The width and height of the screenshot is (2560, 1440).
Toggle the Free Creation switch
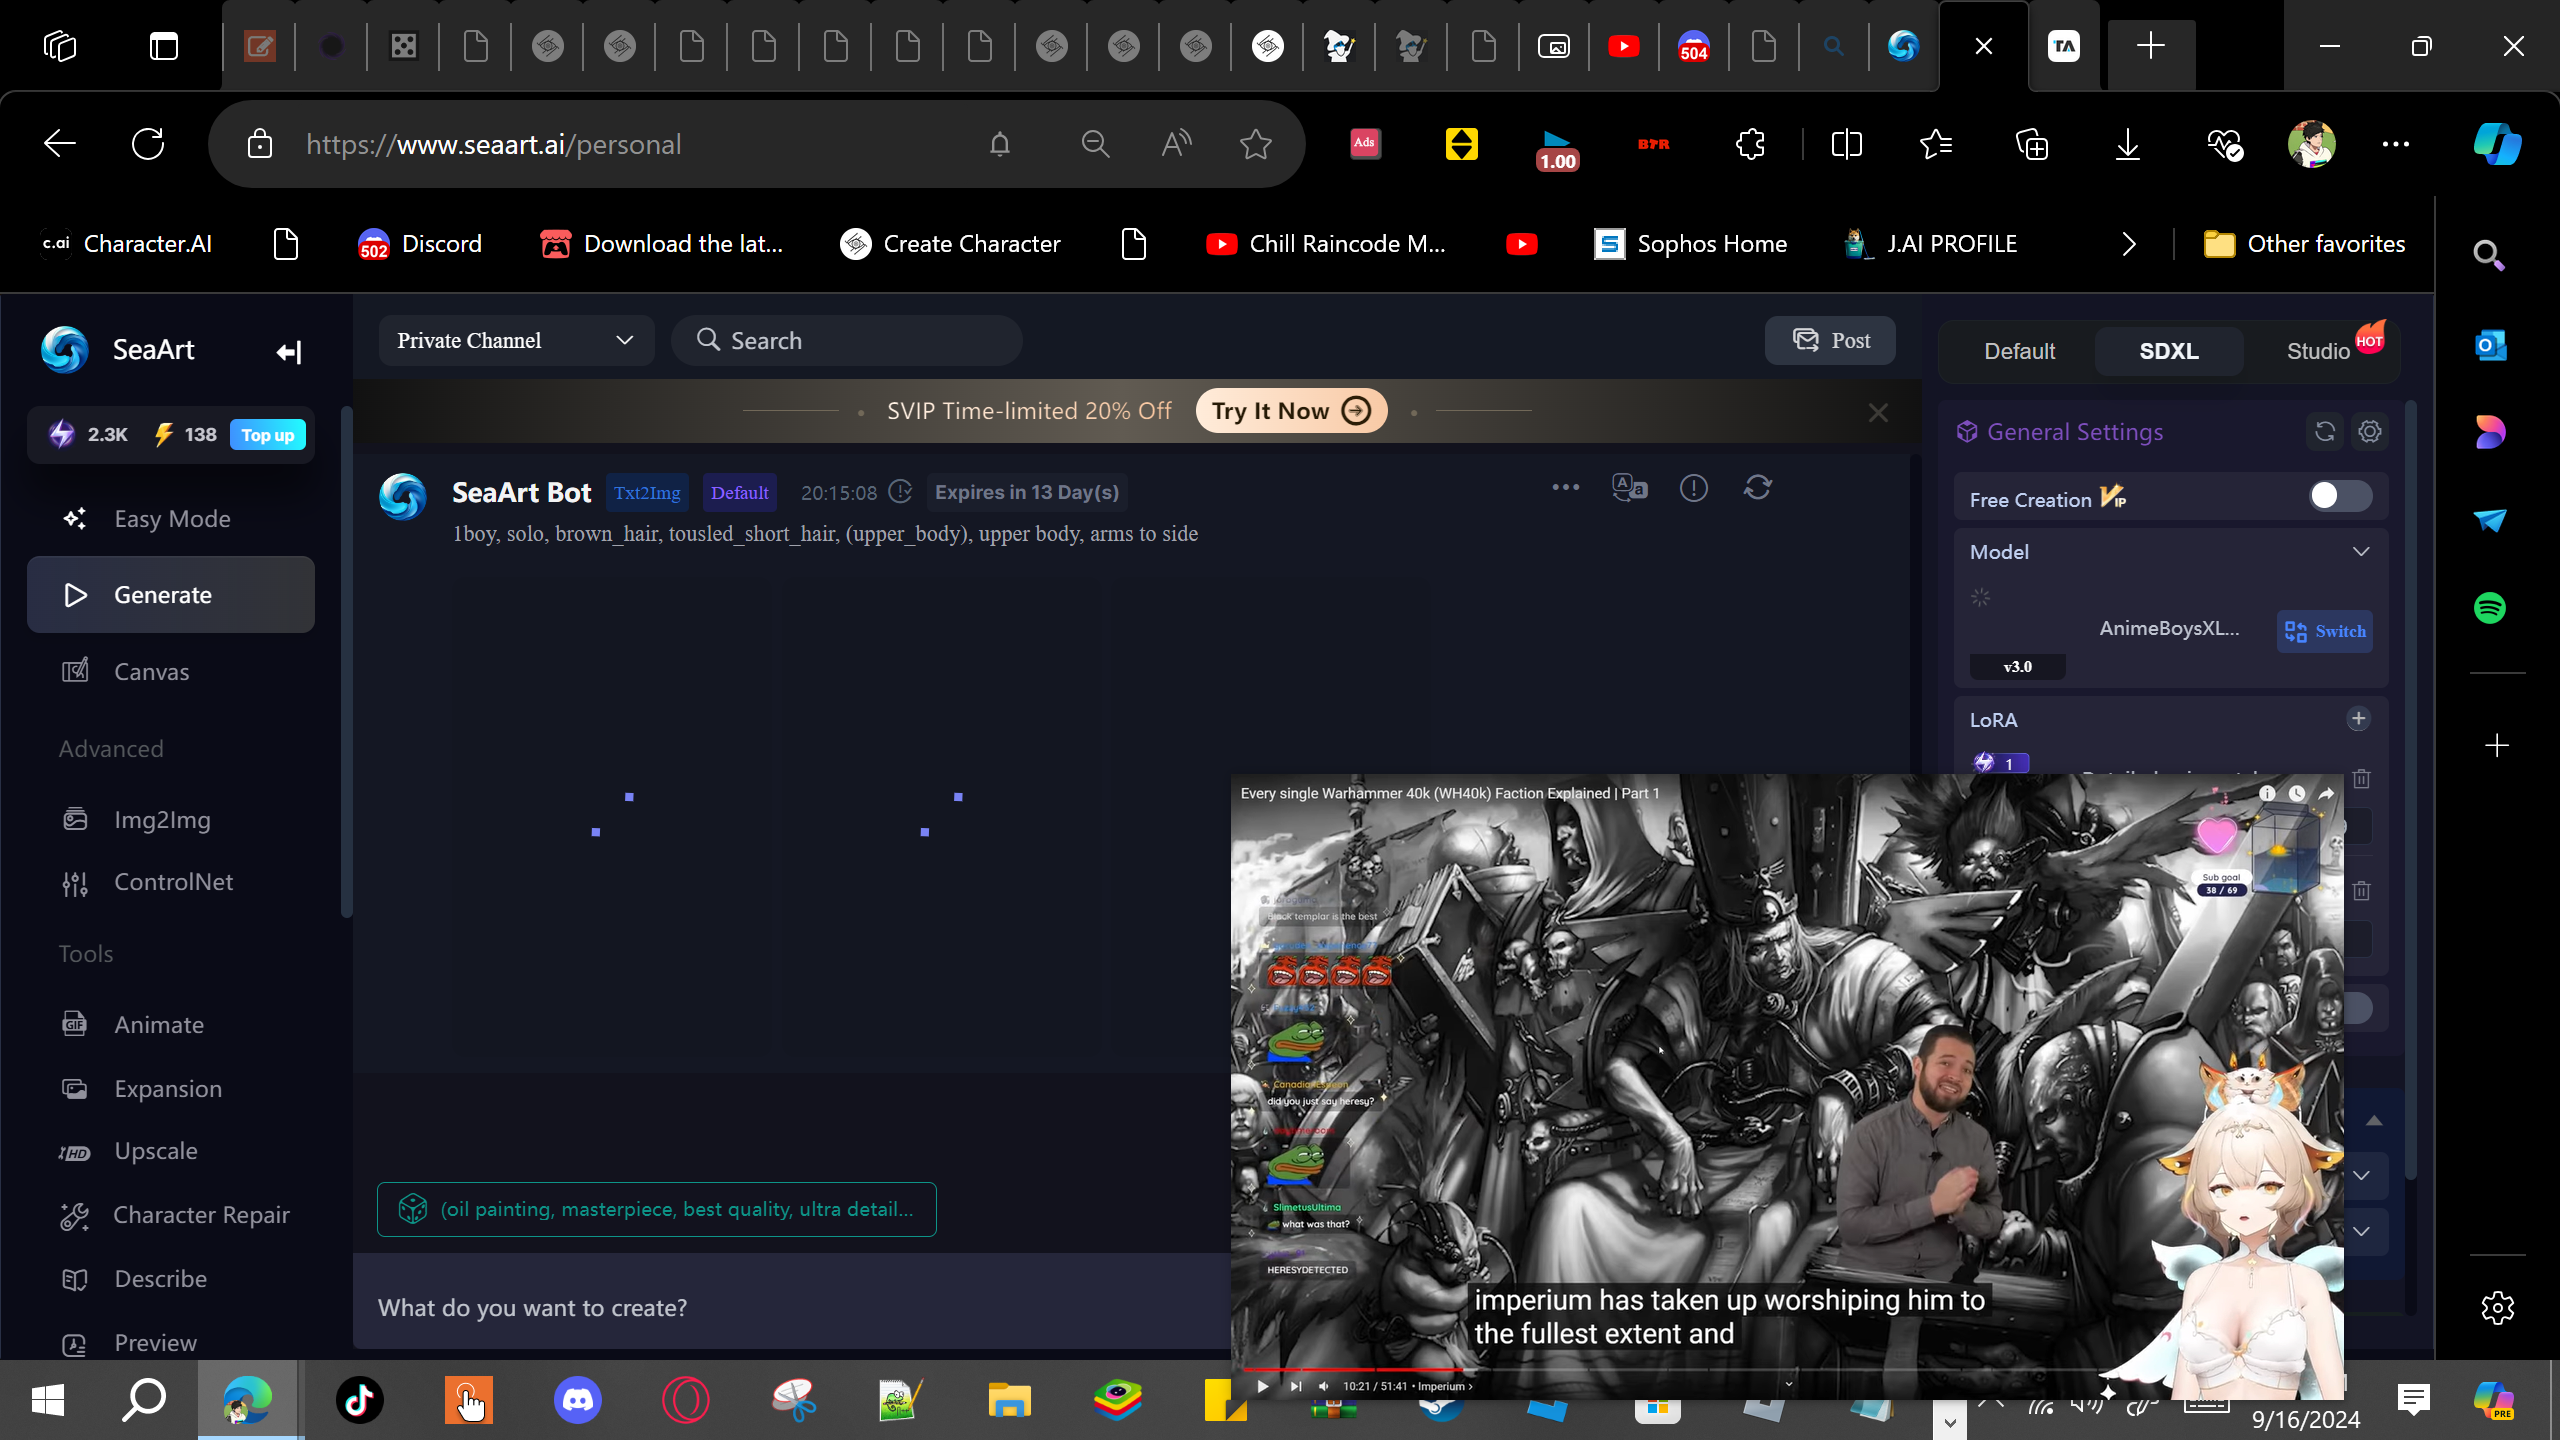pos(2340,496)
